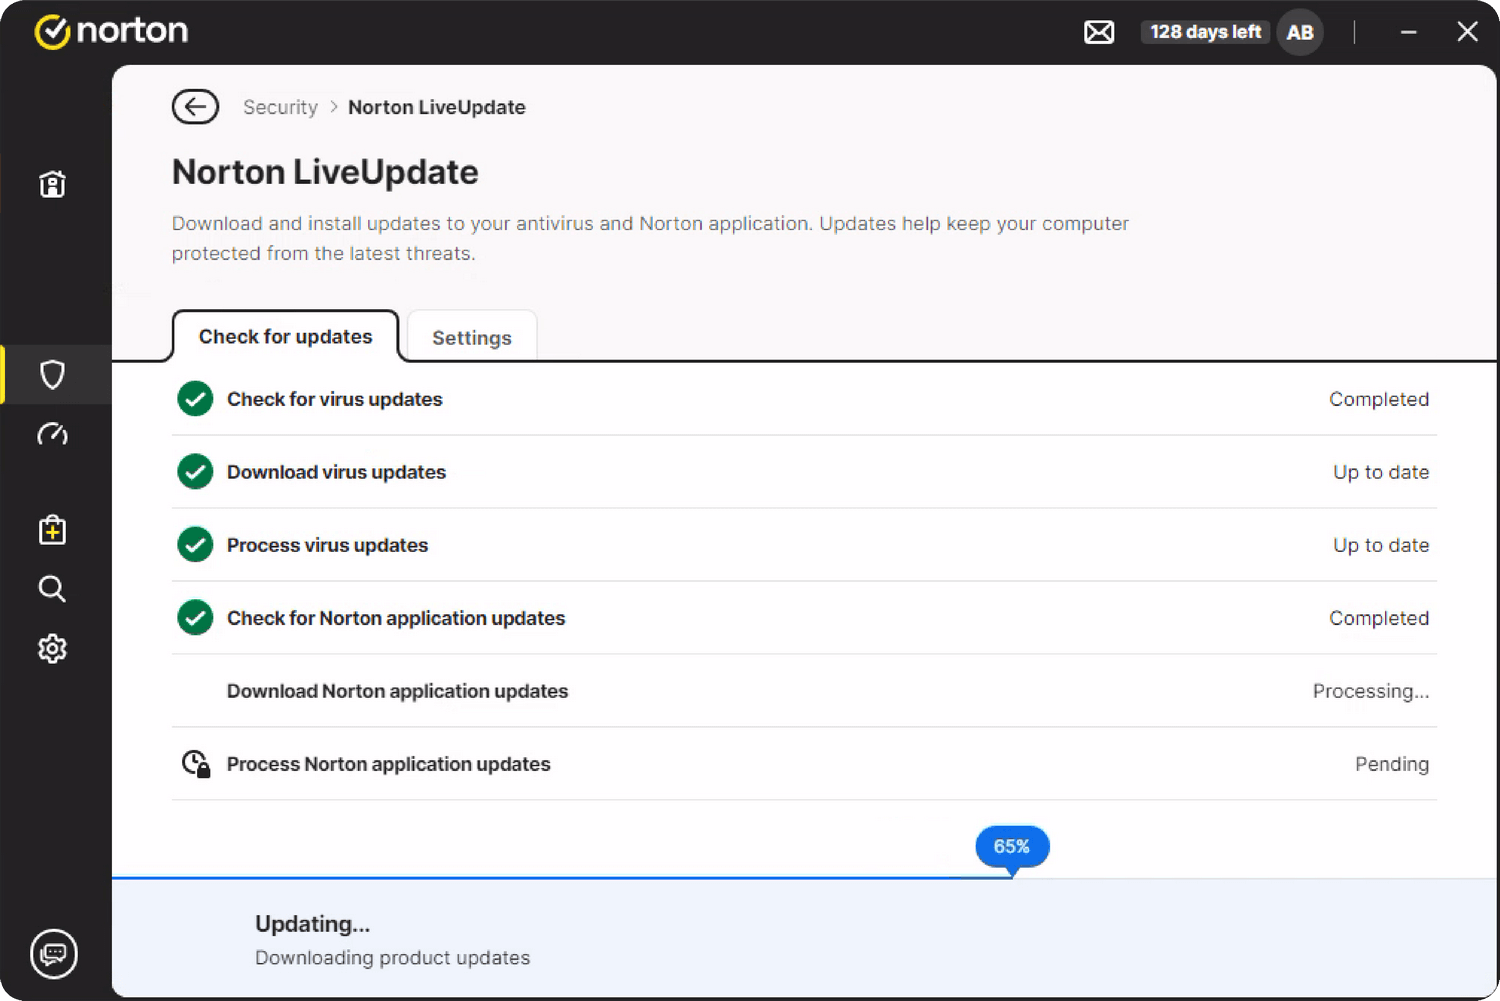Click the Security breadcrumb link
The height and width of the screenshot is (1001, 1500).
click(280, 107)
